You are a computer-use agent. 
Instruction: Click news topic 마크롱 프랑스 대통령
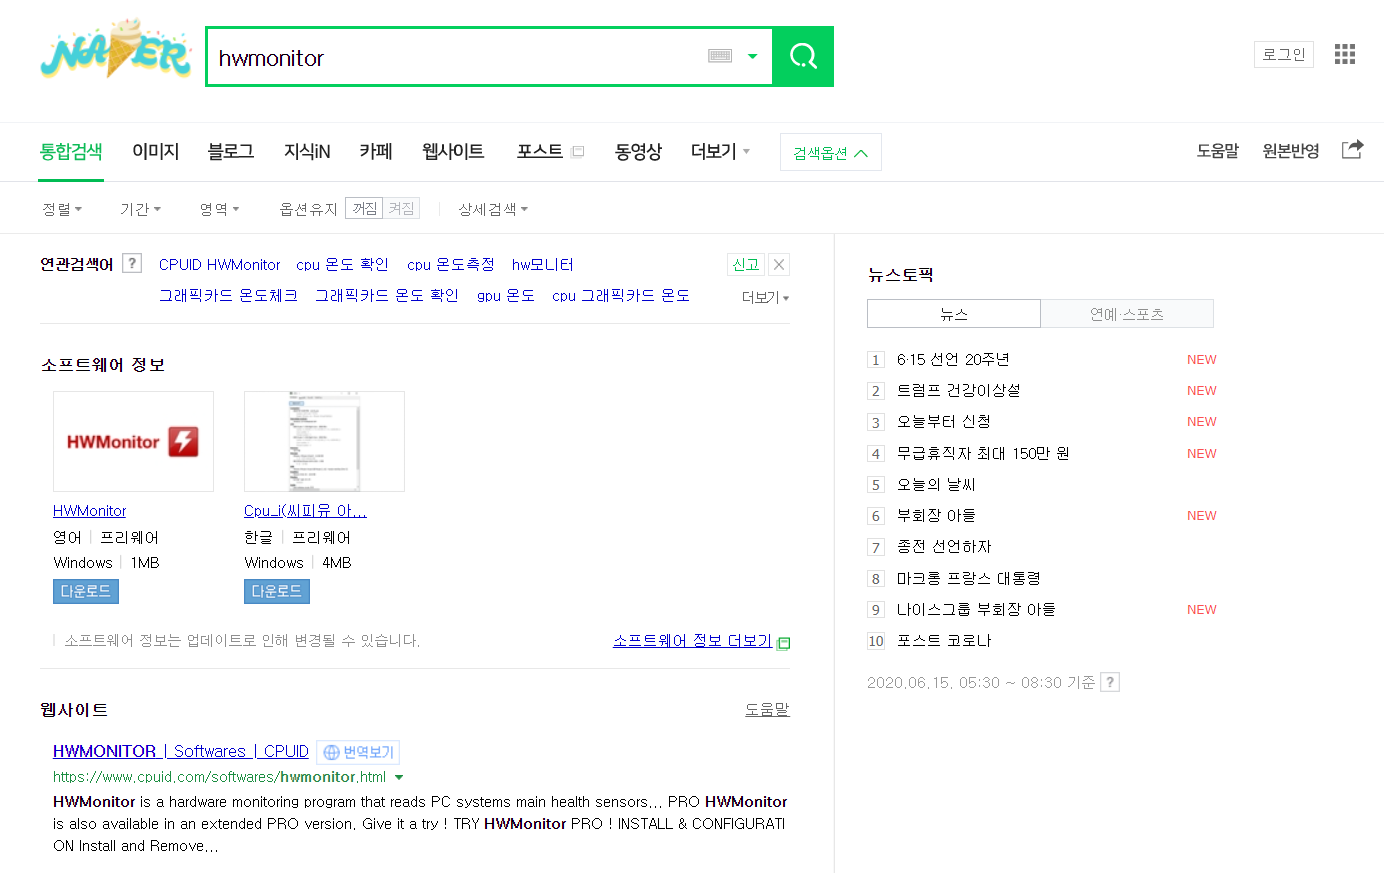click(968, 578)
